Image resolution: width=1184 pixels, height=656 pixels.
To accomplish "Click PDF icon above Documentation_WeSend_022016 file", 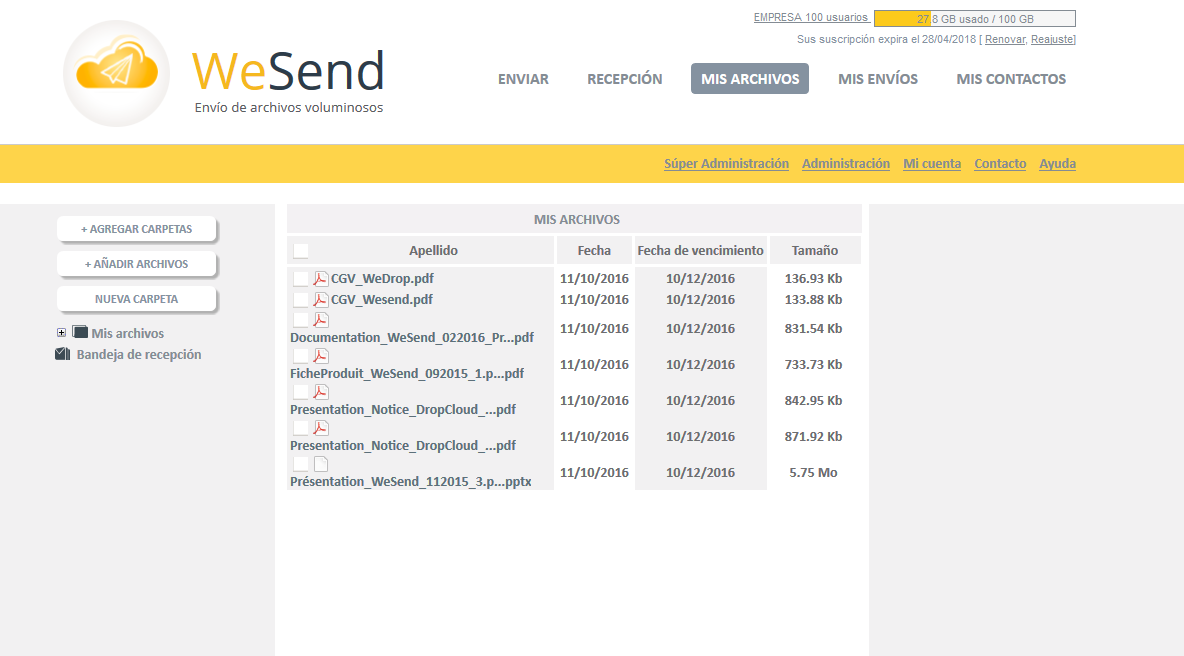I will [321, 320].
